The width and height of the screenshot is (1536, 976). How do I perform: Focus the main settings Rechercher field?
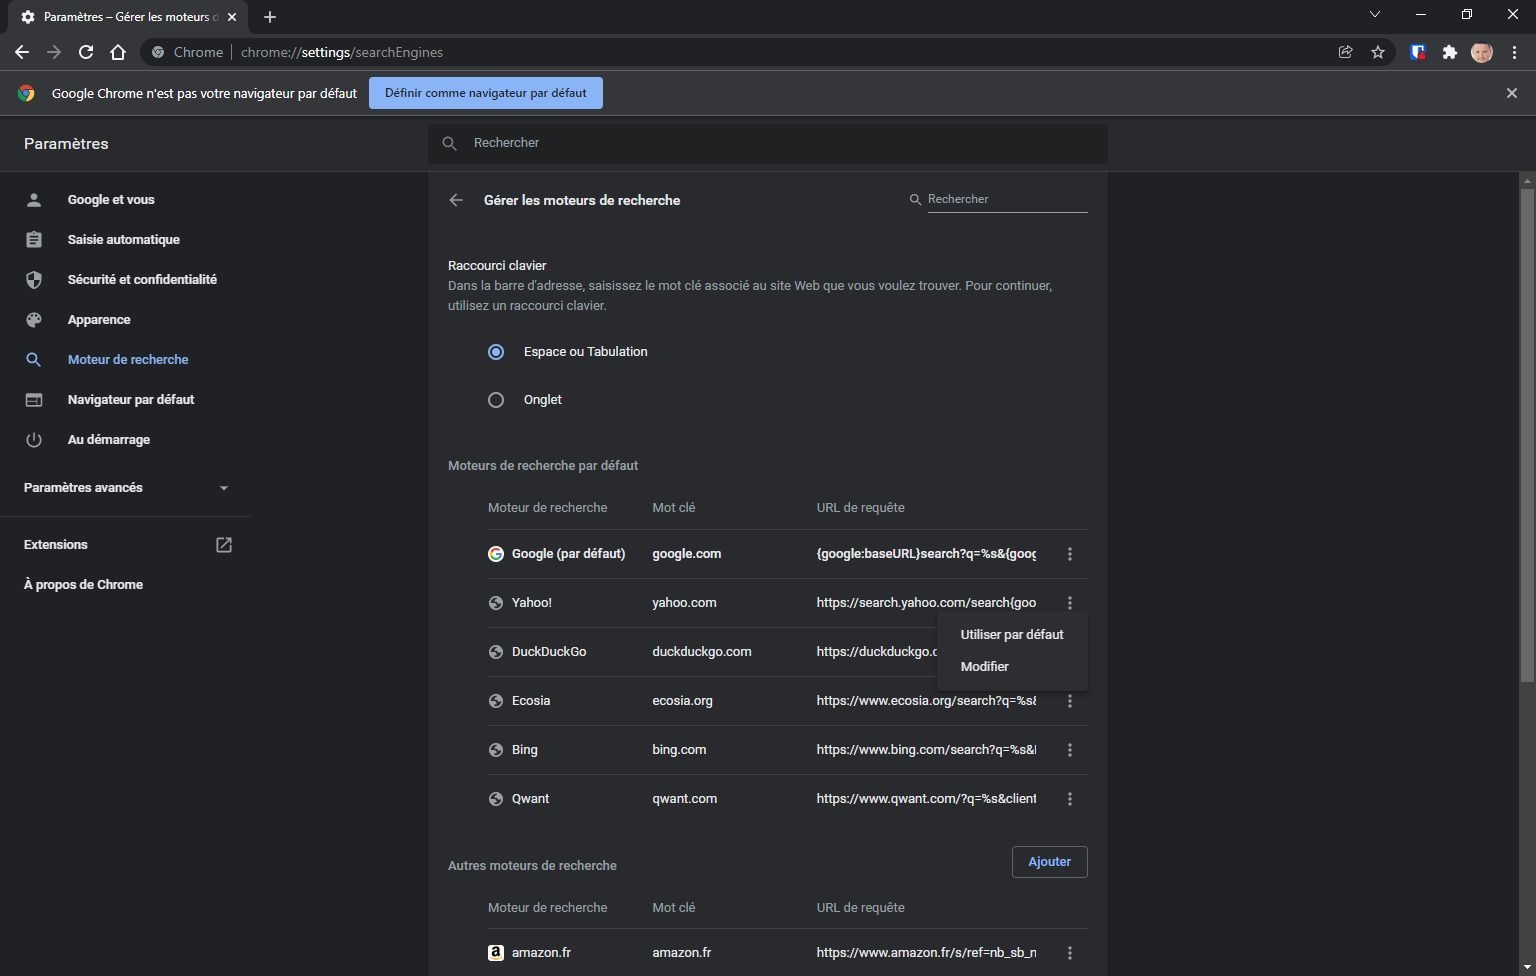tap(768, 144)
